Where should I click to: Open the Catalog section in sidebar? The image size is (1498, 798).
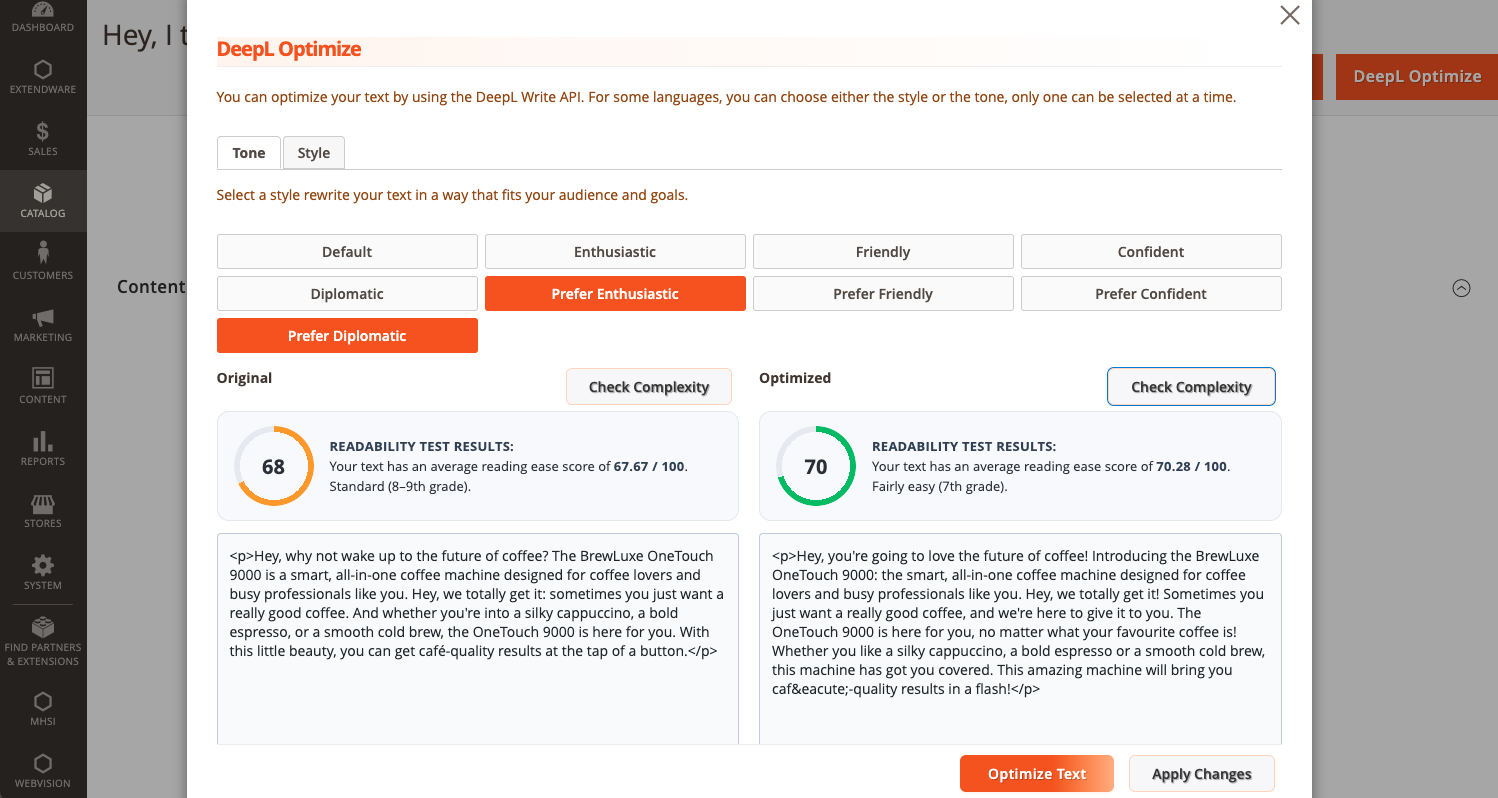[43, 201]
